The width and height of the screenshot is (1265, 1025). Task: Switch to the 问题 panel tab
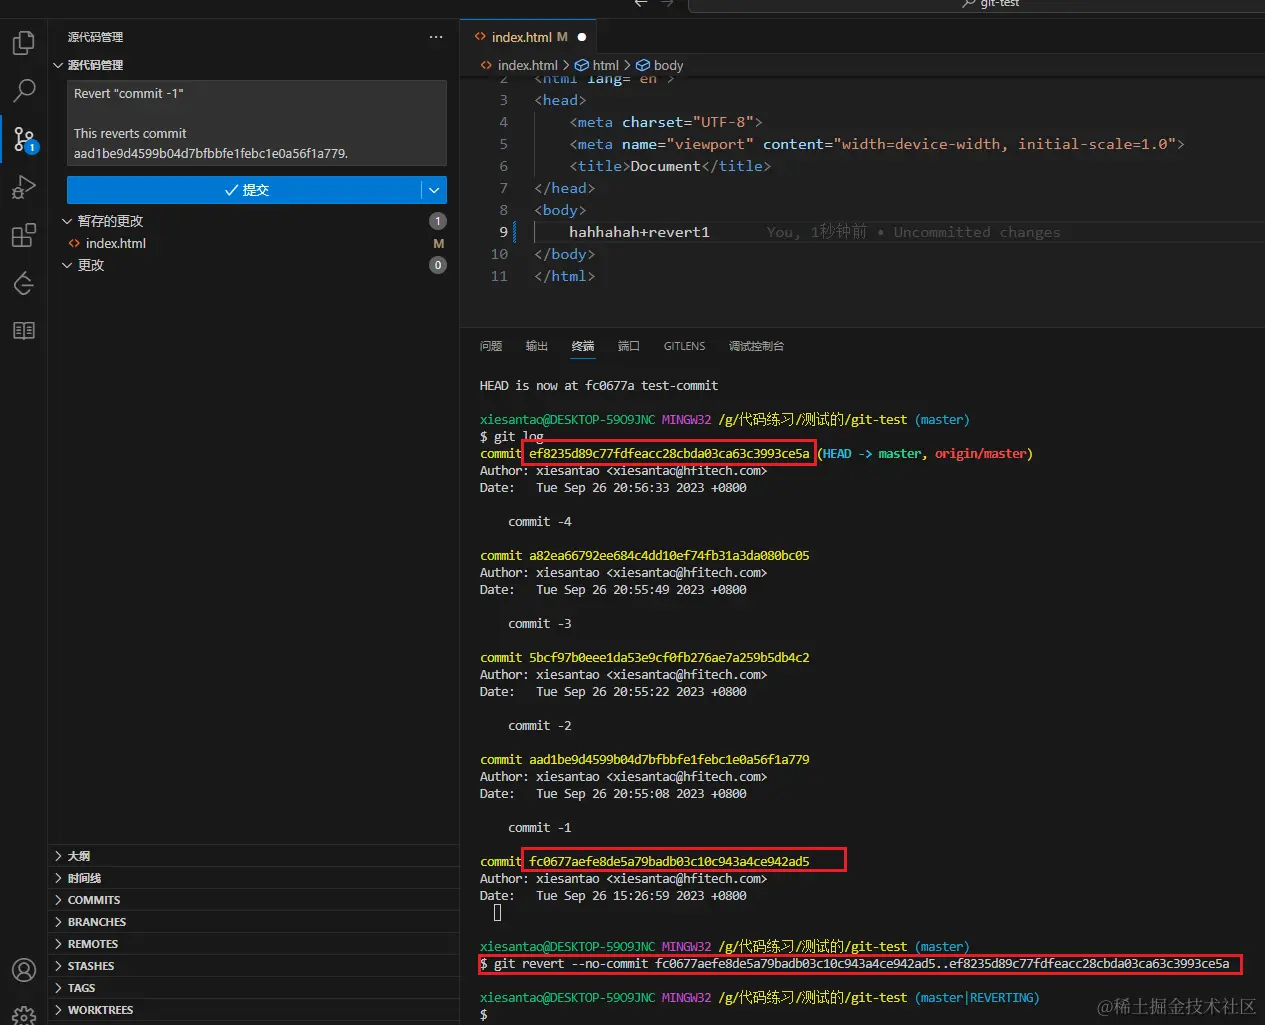[490, 346]
